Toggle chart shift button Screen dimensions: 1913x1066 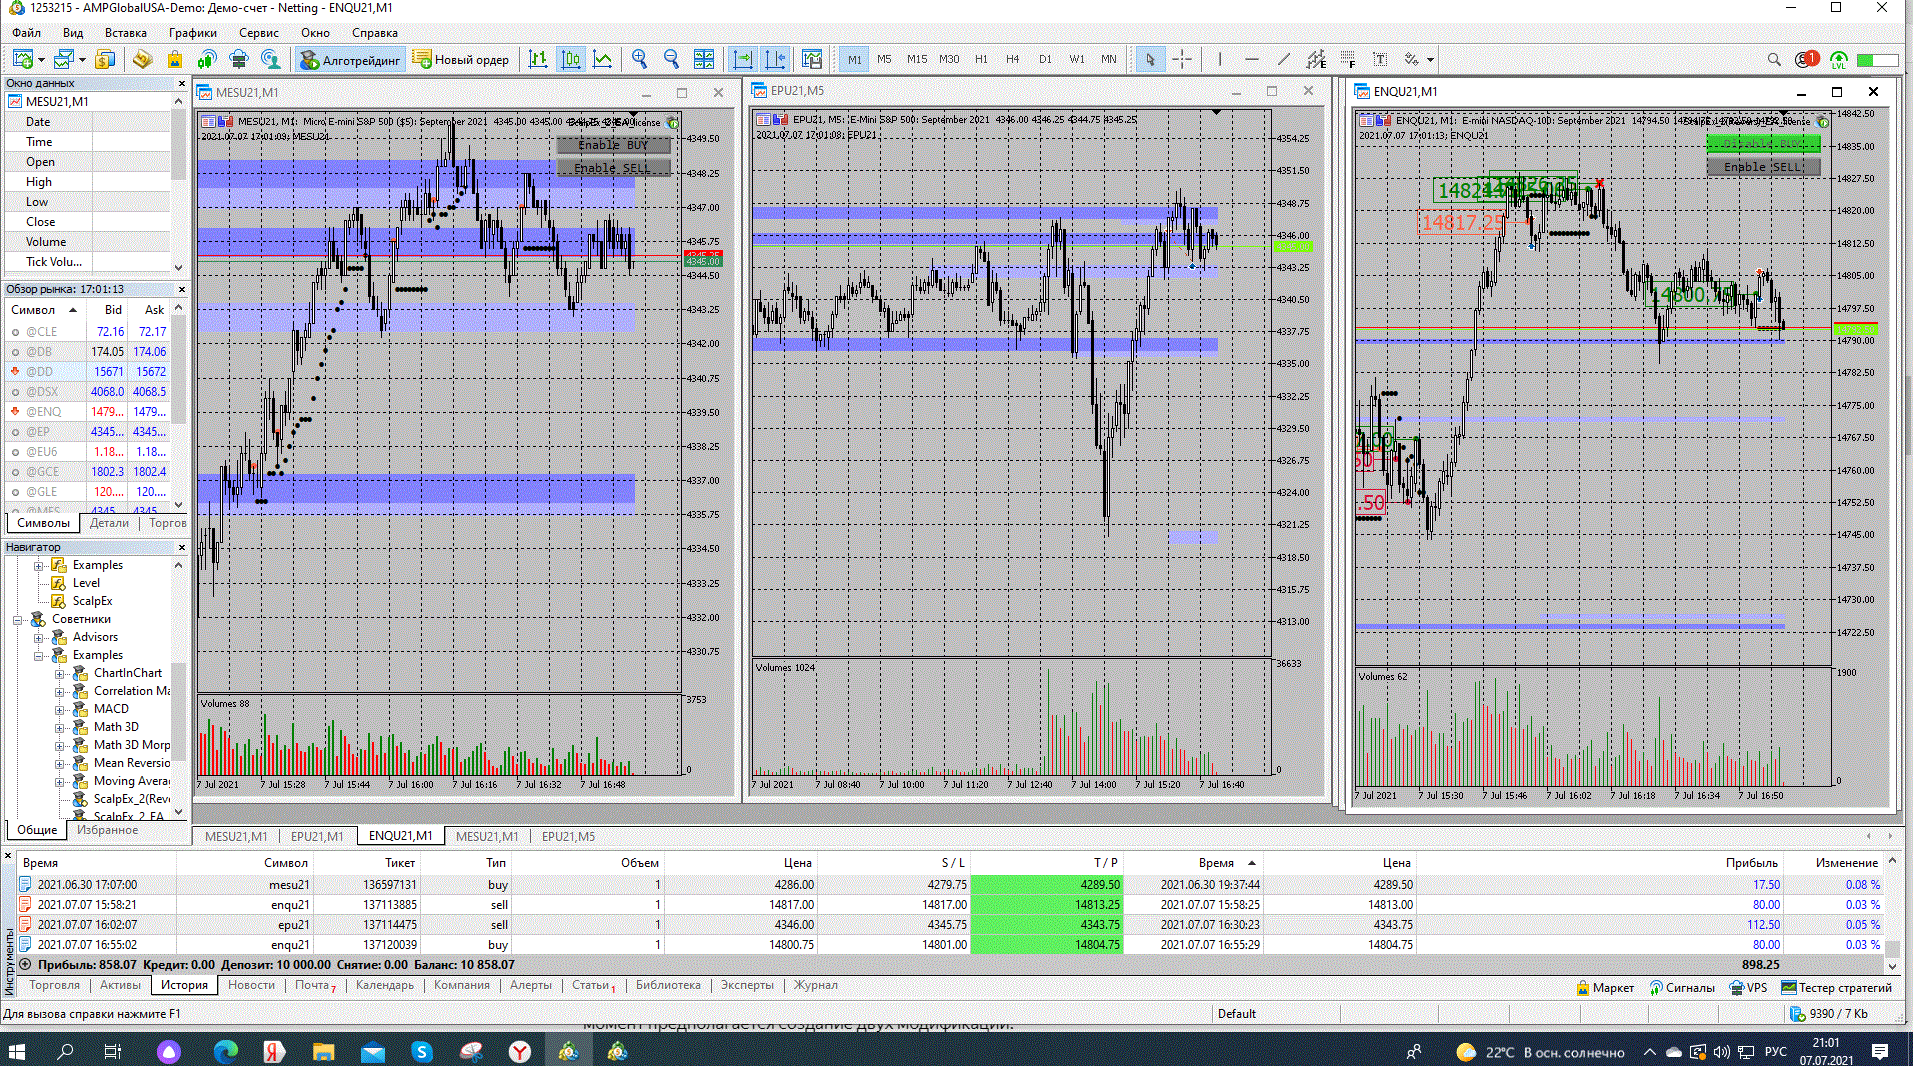(775, 60)
